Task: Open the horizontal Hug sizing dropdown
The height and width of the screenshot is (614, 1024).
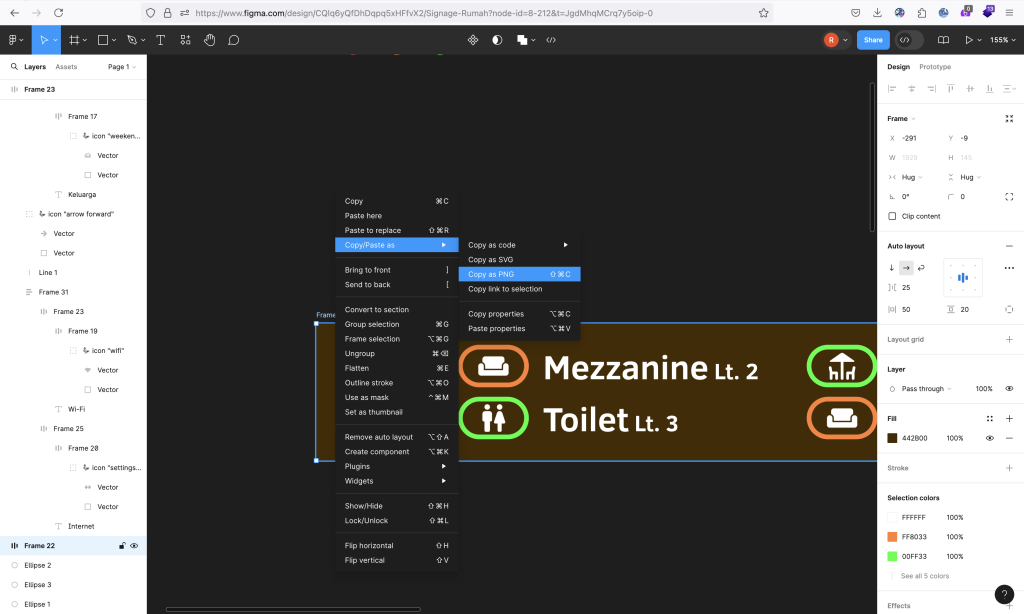Action: pyautogui.click(x=910, y=177)
